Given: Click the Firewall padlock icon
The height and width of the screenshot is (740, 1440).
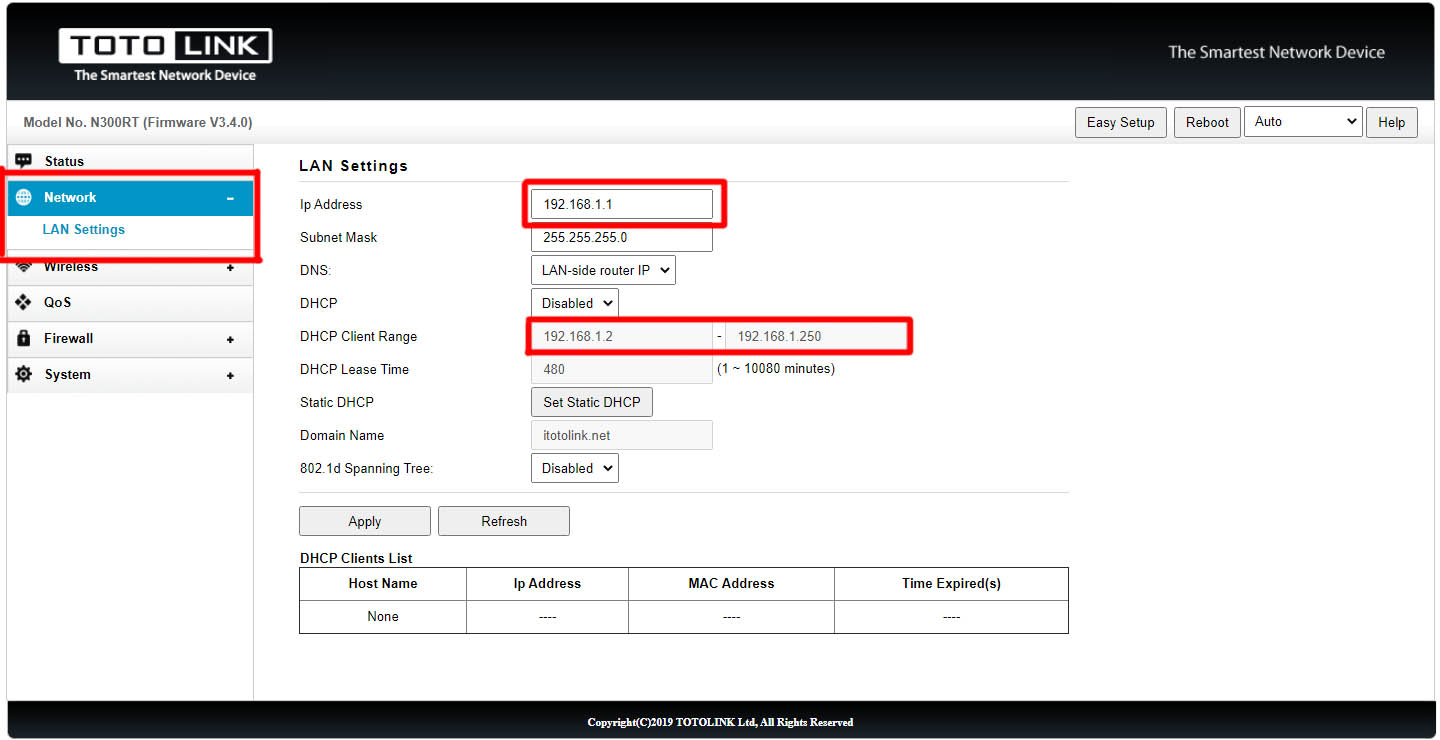Looking at the screenshot, I should coord(24,338).
